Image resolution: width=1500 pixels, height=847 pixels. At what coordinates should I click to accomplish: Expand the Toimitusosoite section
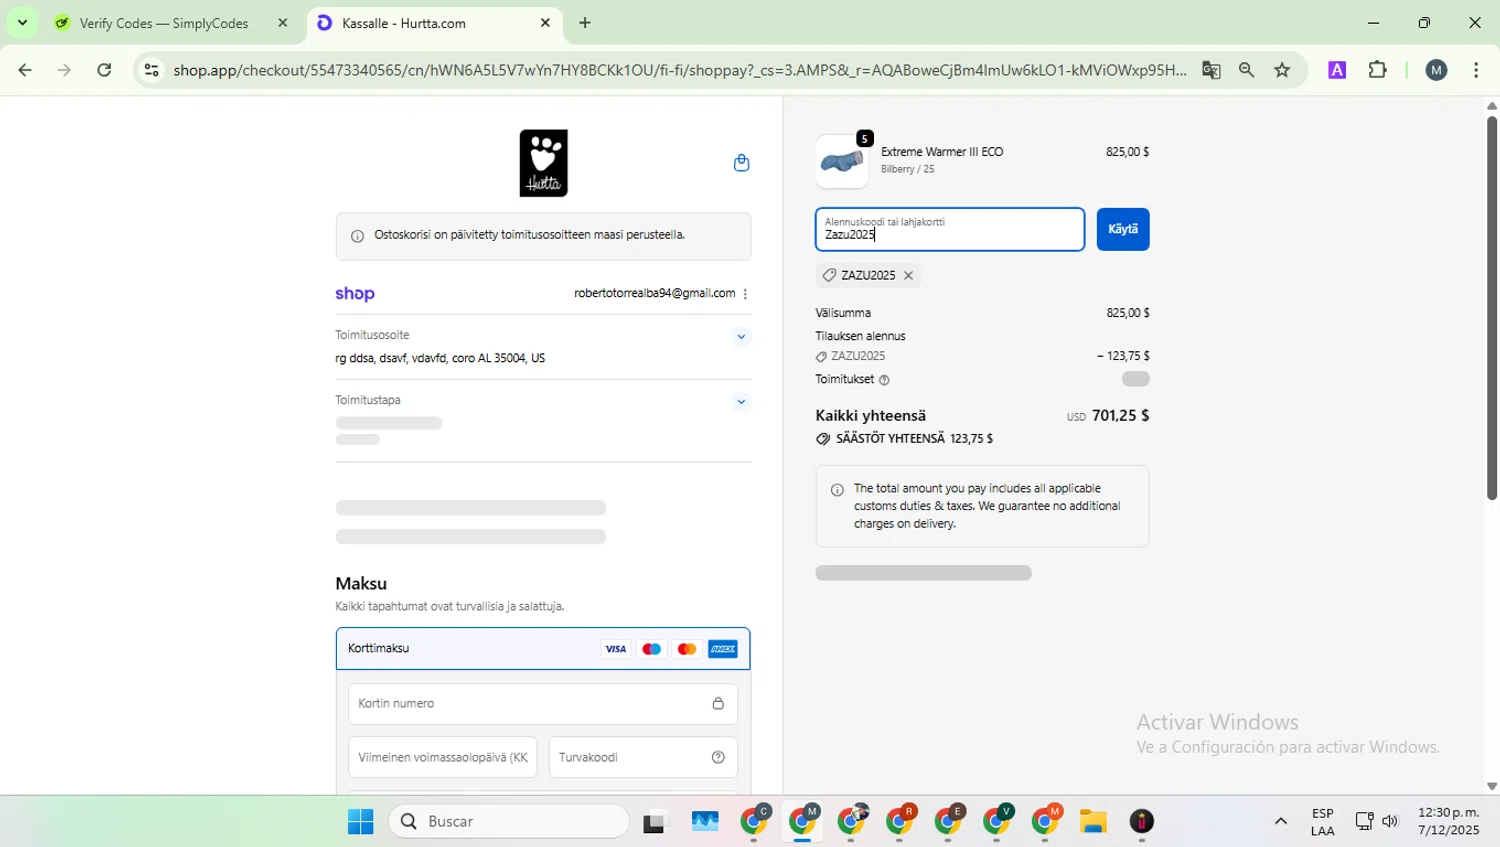pyautogui.click(x=741, y=336)
